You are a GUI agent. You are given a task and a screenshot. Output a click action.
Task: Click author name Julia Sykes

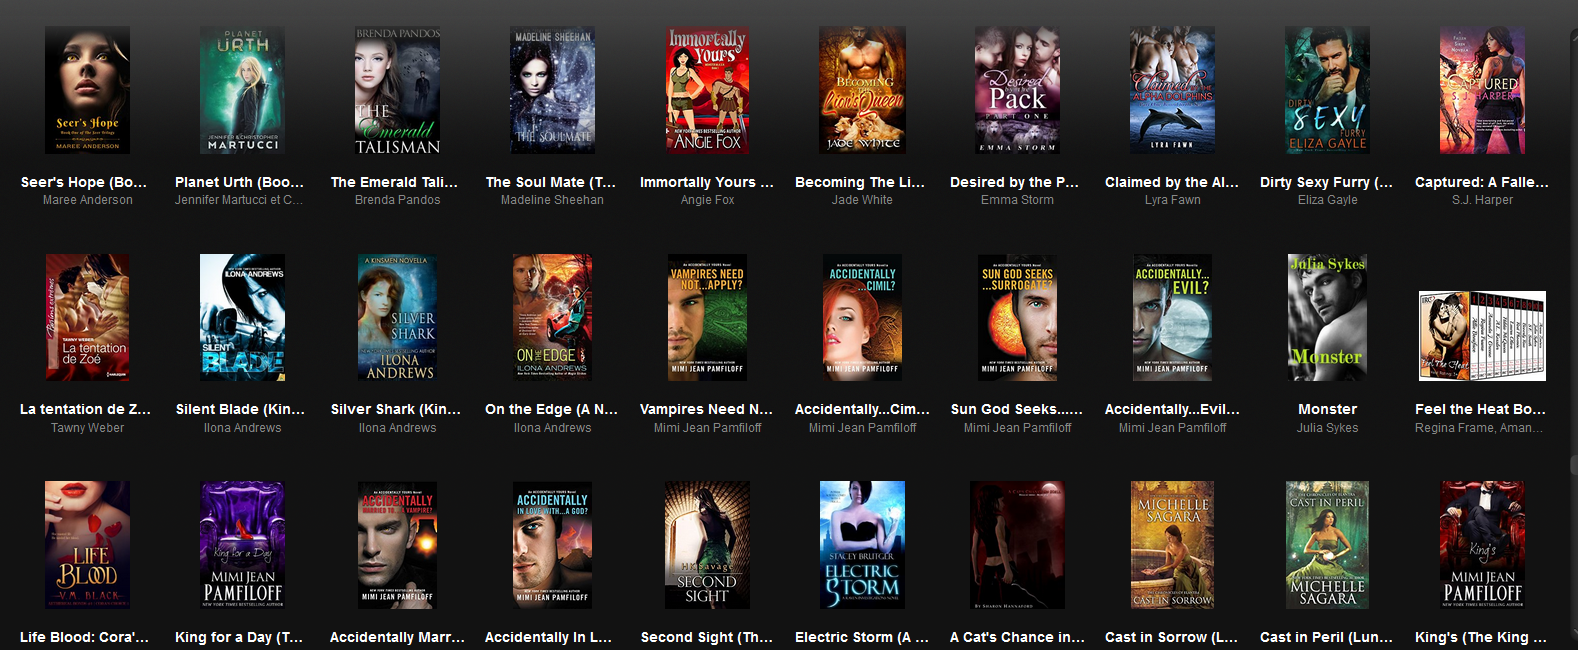(1327, 428)
